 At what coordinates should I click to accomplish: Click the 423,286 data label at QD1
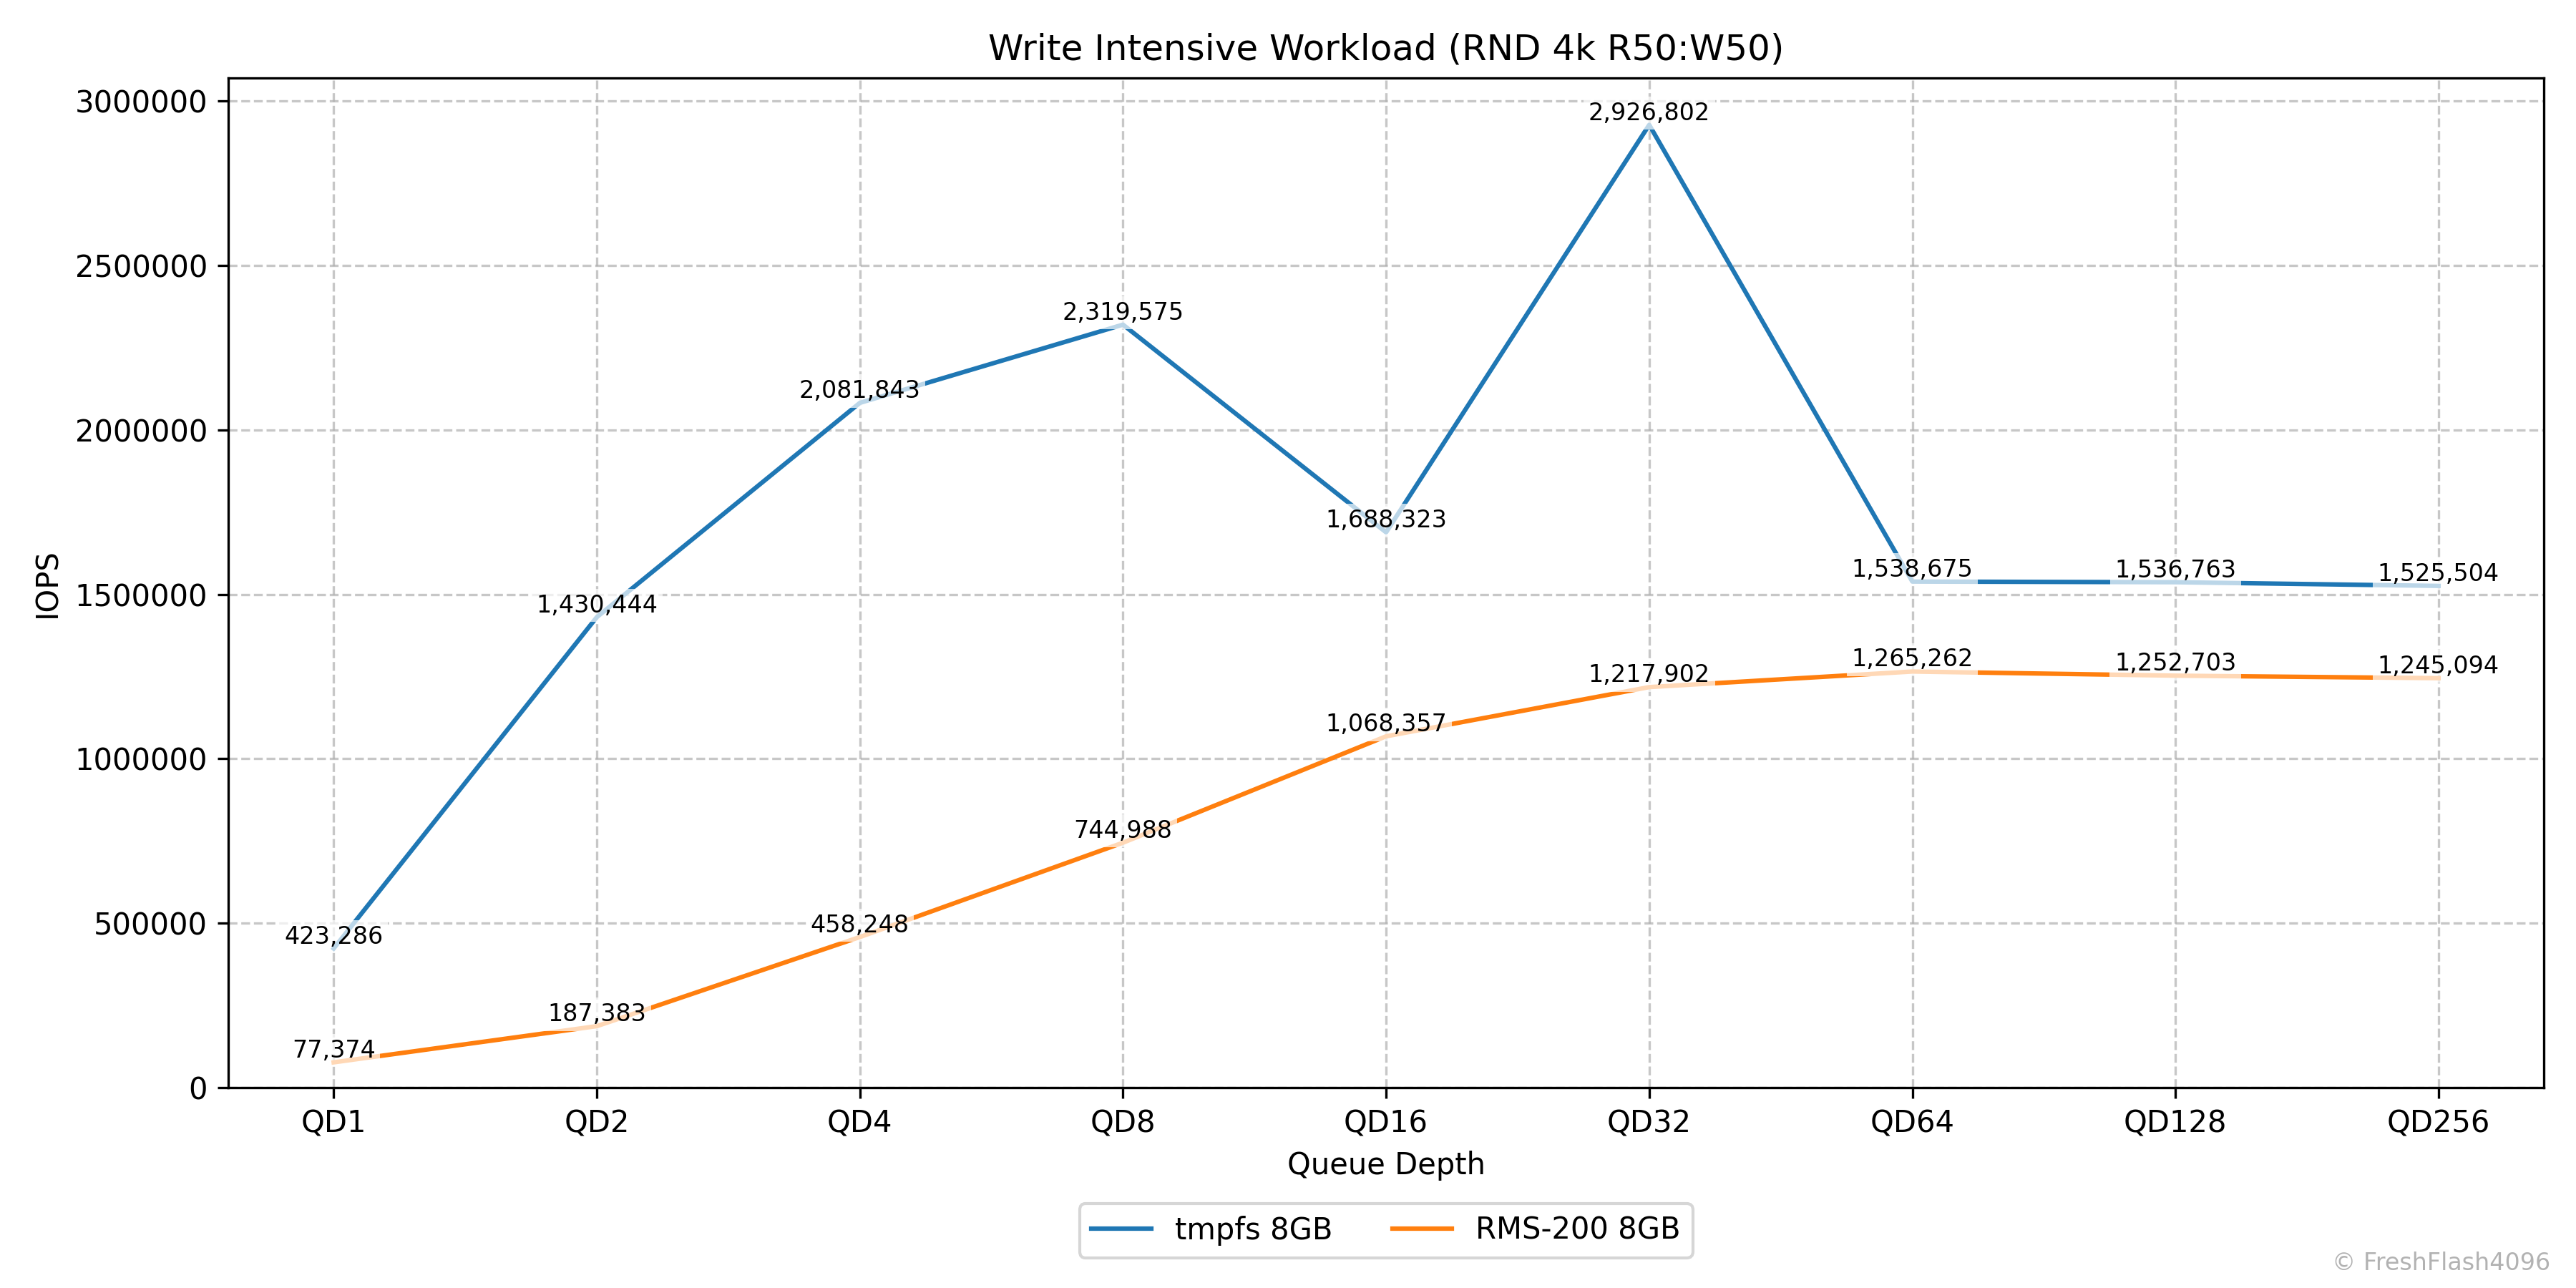click(333, 936)
